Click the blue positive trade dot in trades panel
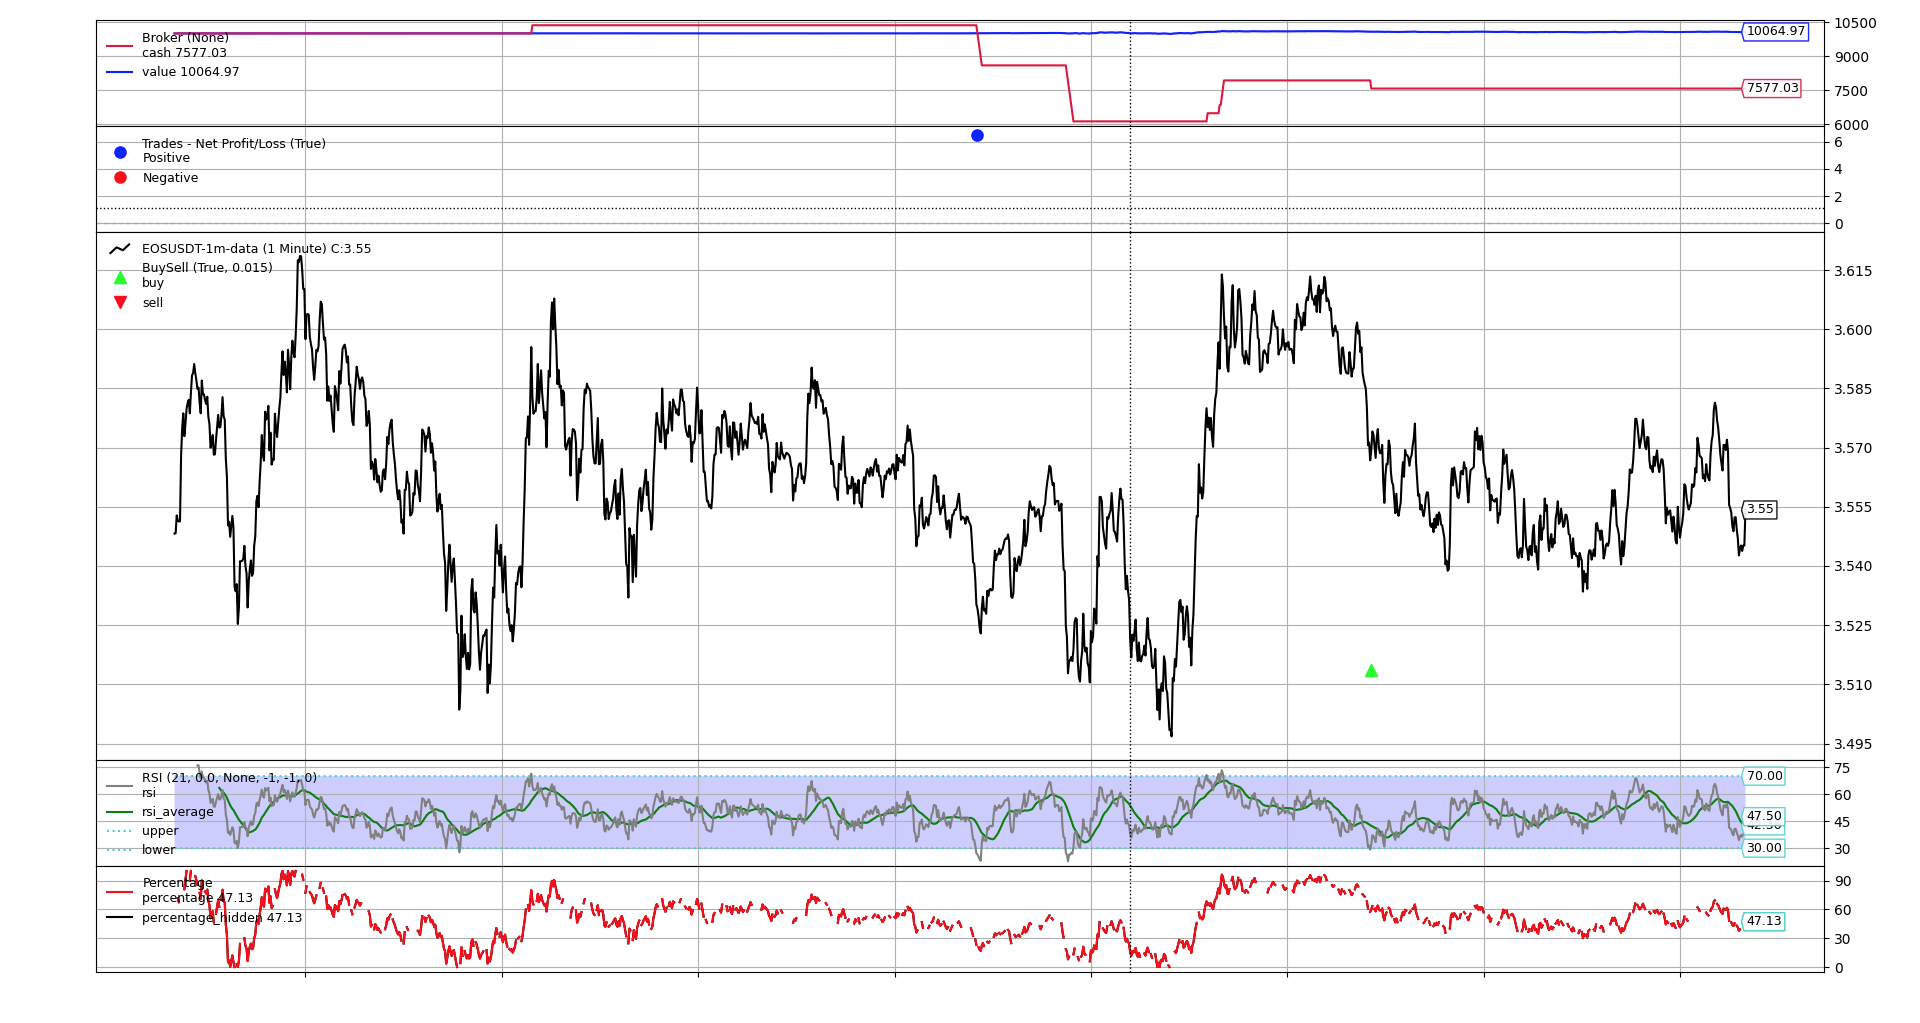This screenshot has width=1920, height=1023. 977,136
